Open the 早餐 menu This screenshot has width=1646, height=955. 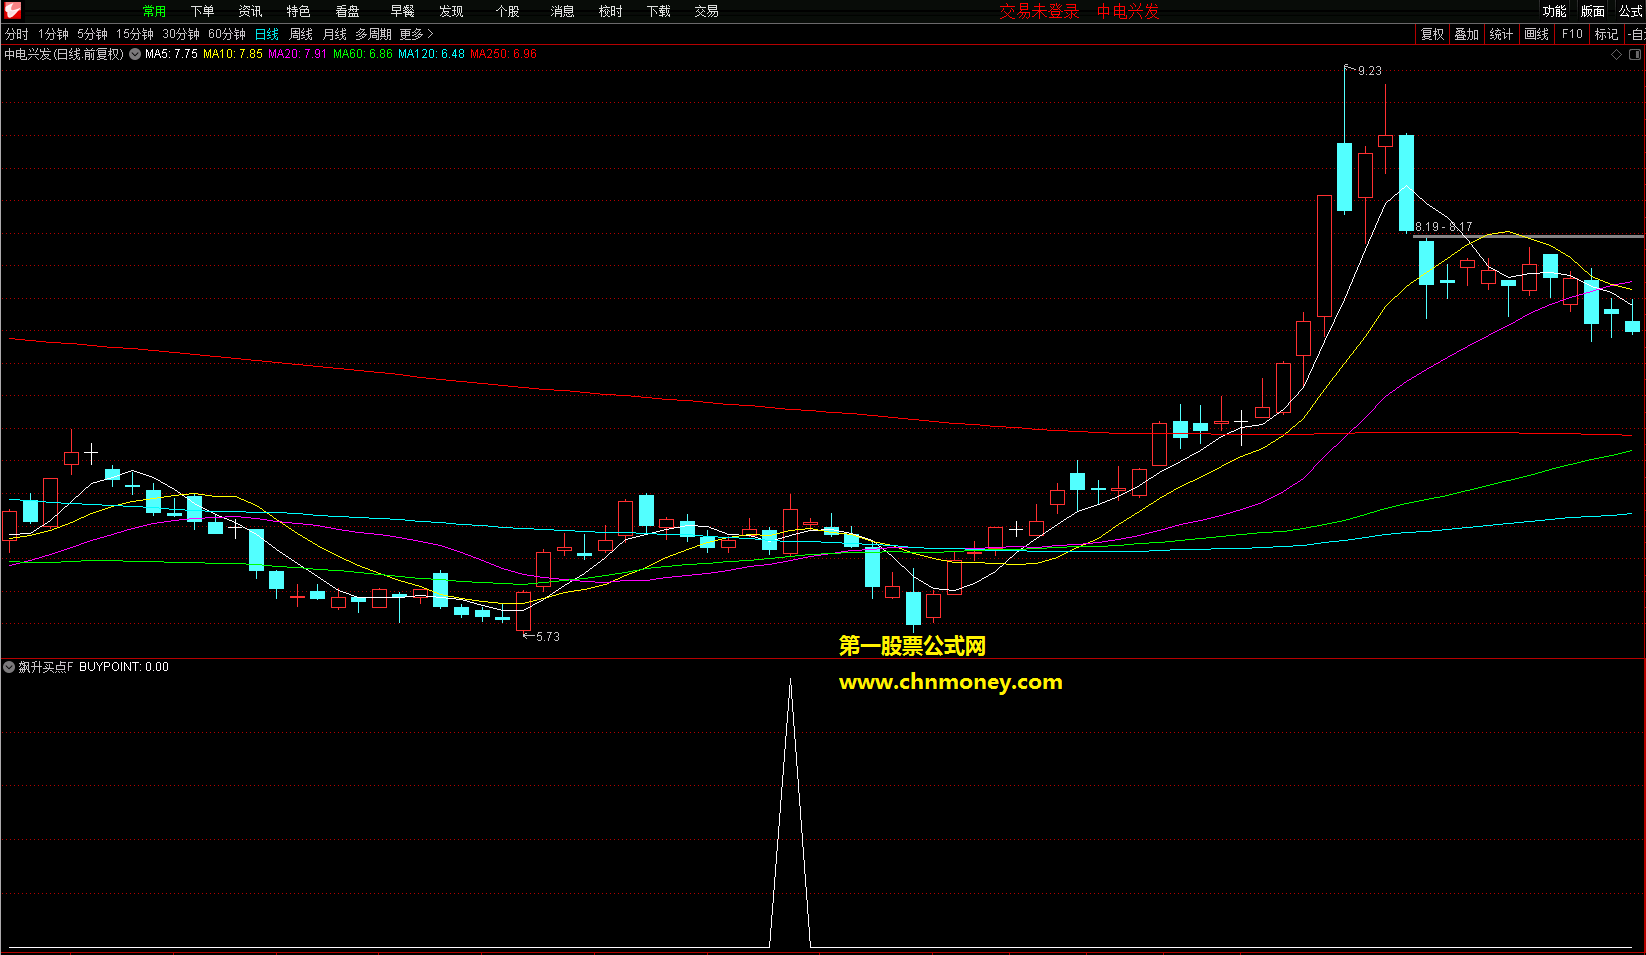tap(402, 11)
